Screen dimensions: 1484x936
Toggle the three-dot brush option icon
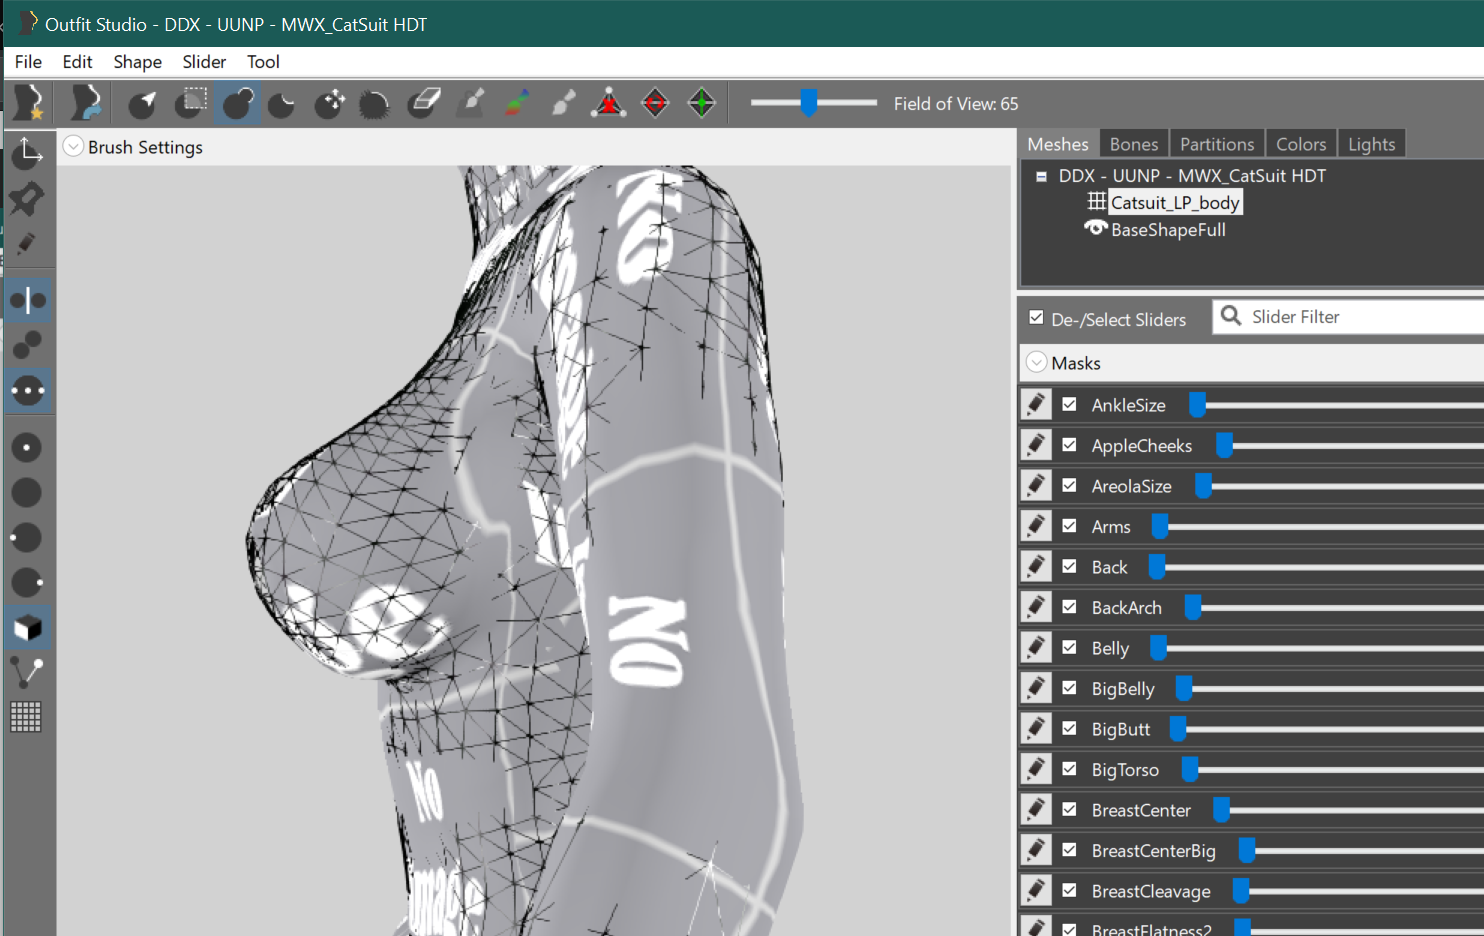pyautogui.click(x=27, y=390)
